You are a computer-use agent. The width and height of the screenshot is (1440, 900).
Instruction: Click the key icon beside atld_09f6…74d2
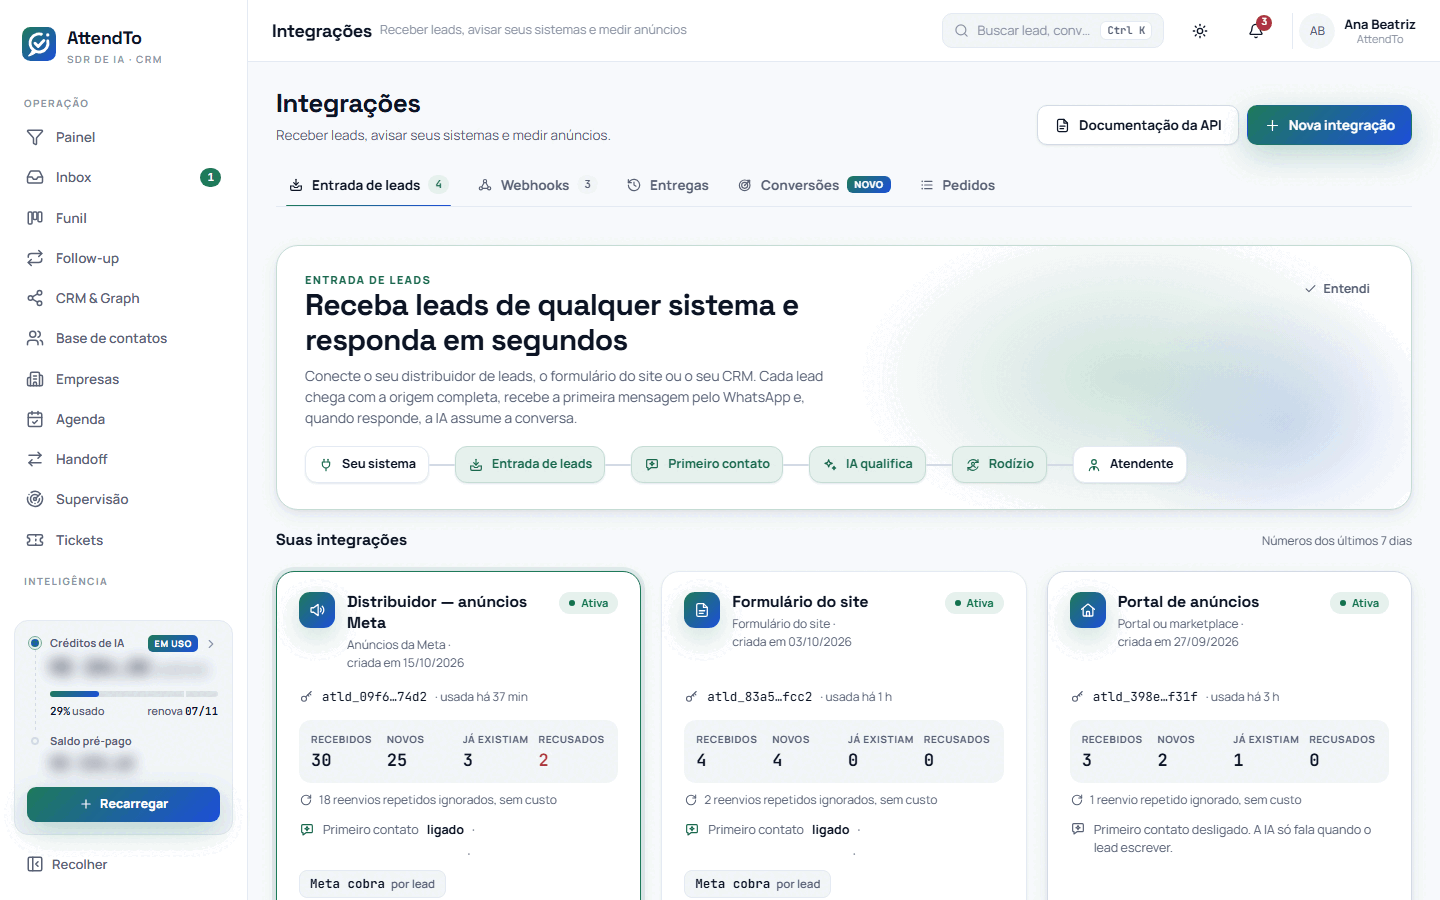306,697
